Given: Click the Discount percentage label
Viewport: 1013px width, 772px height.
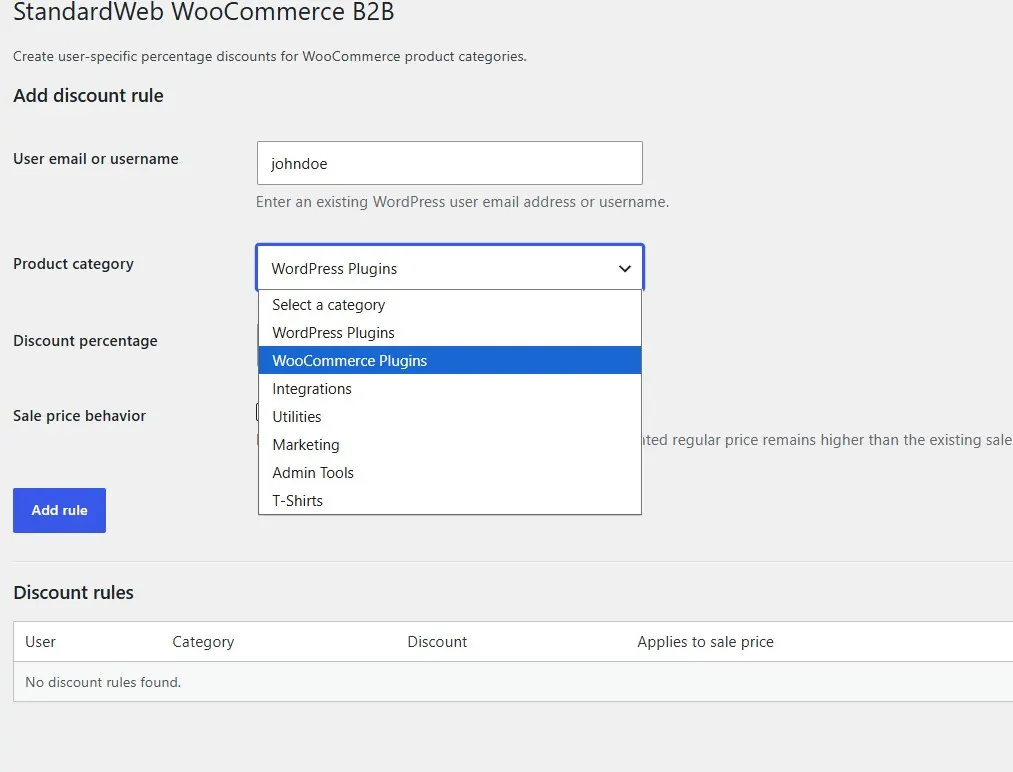Looking at the screenshot, I should click(x=85, y=340).
